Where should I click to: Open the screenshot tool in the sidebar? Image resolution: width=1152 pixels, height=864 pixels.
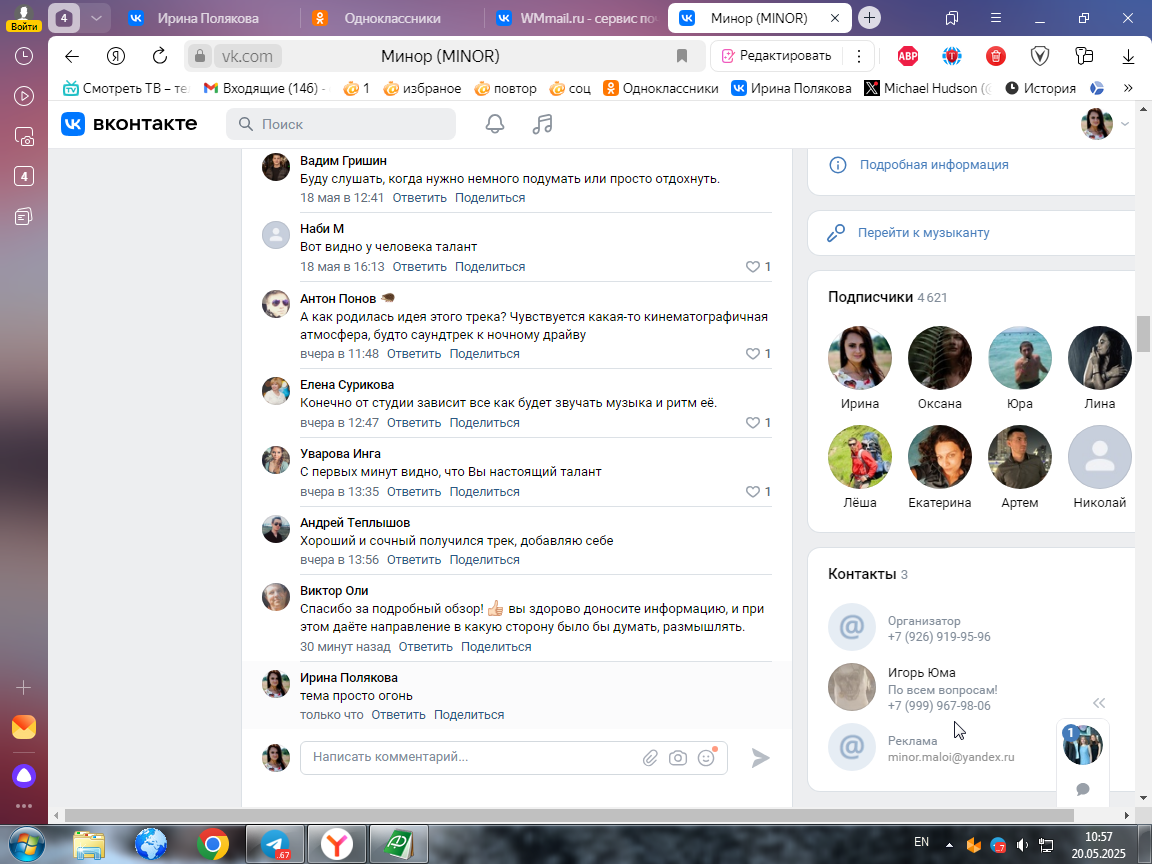pyautogui.click(x=24, y=137)
